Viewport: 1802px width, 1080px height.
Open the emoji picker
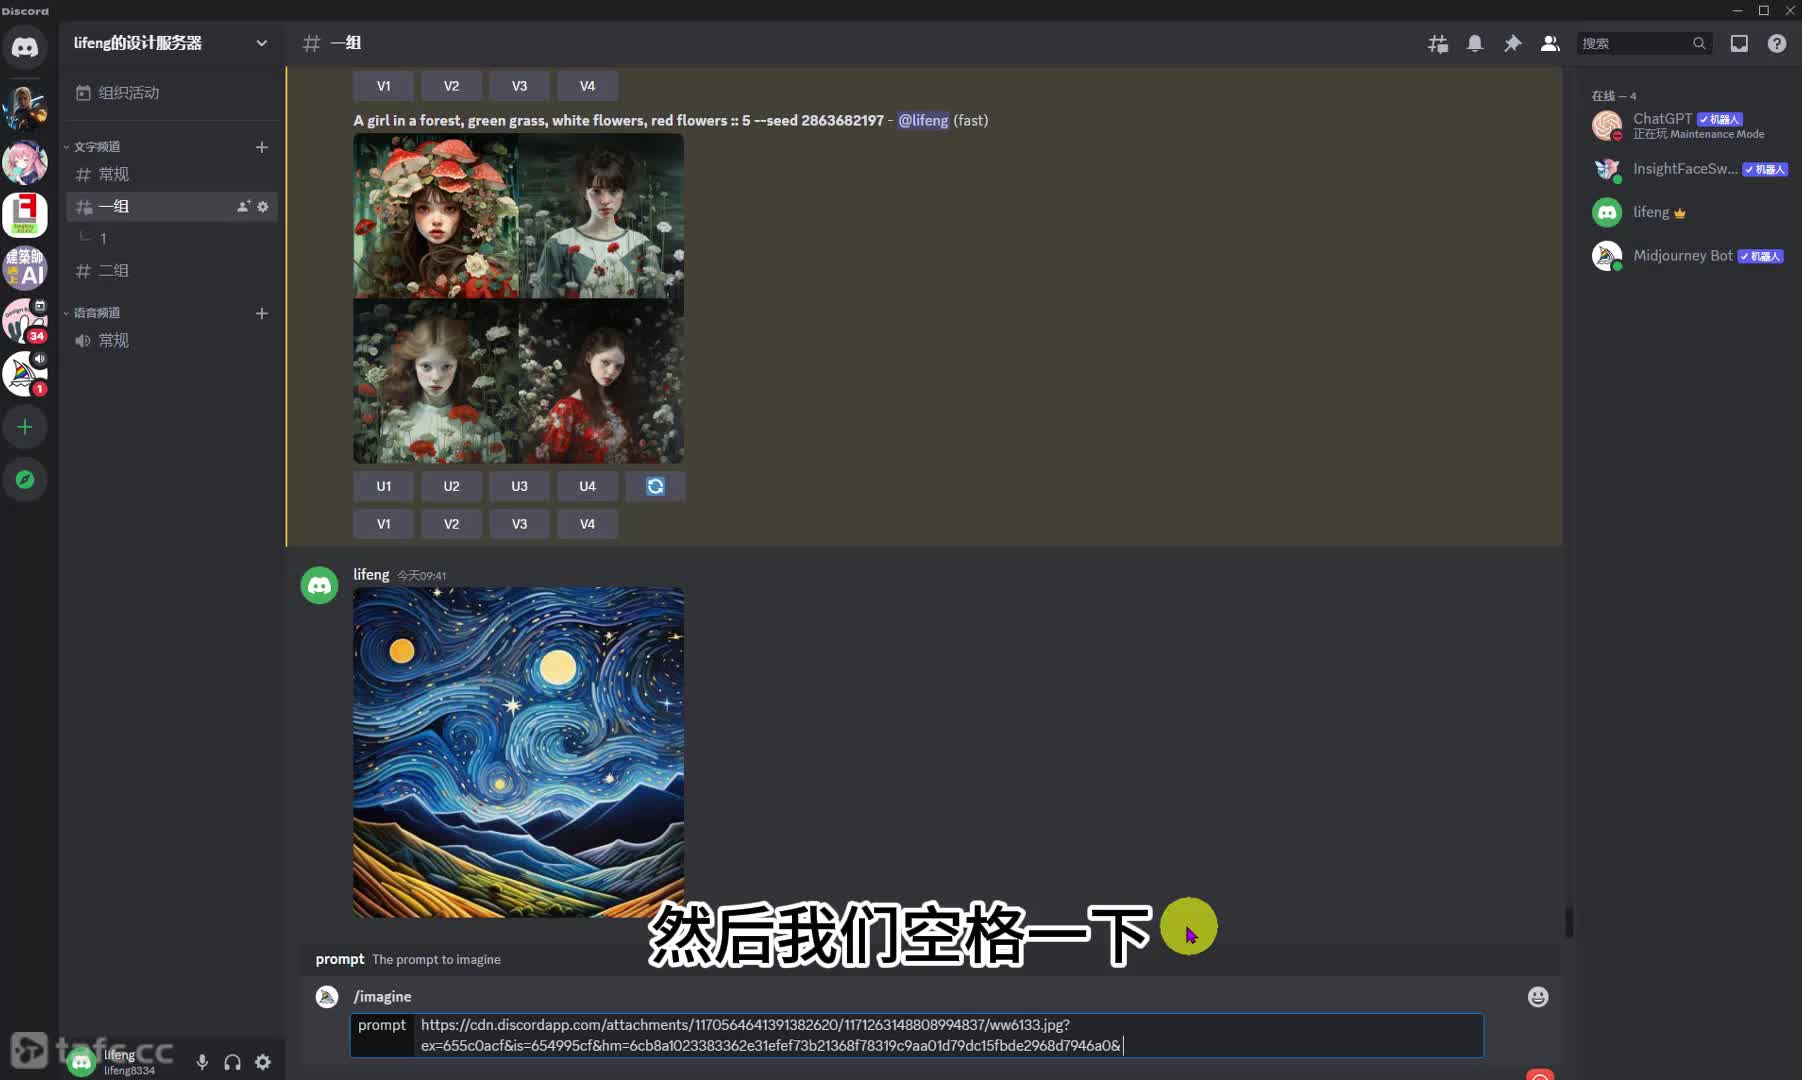[1538, 997]
